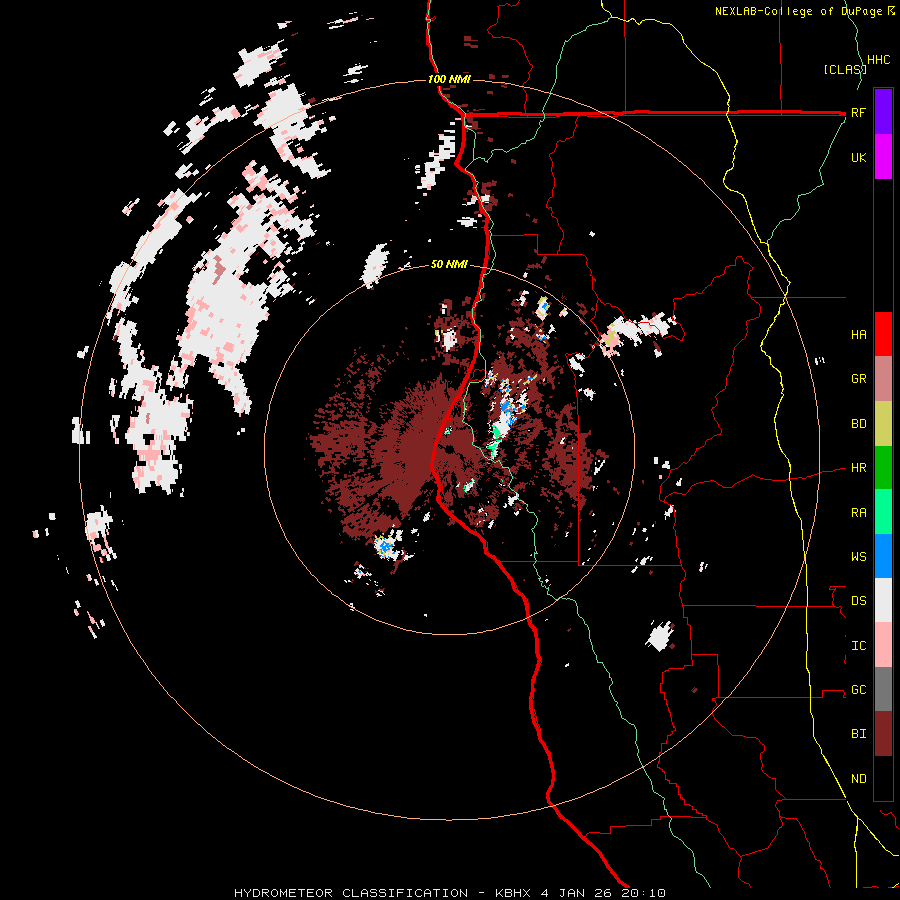Click the IC legend label

coord(858,646)
